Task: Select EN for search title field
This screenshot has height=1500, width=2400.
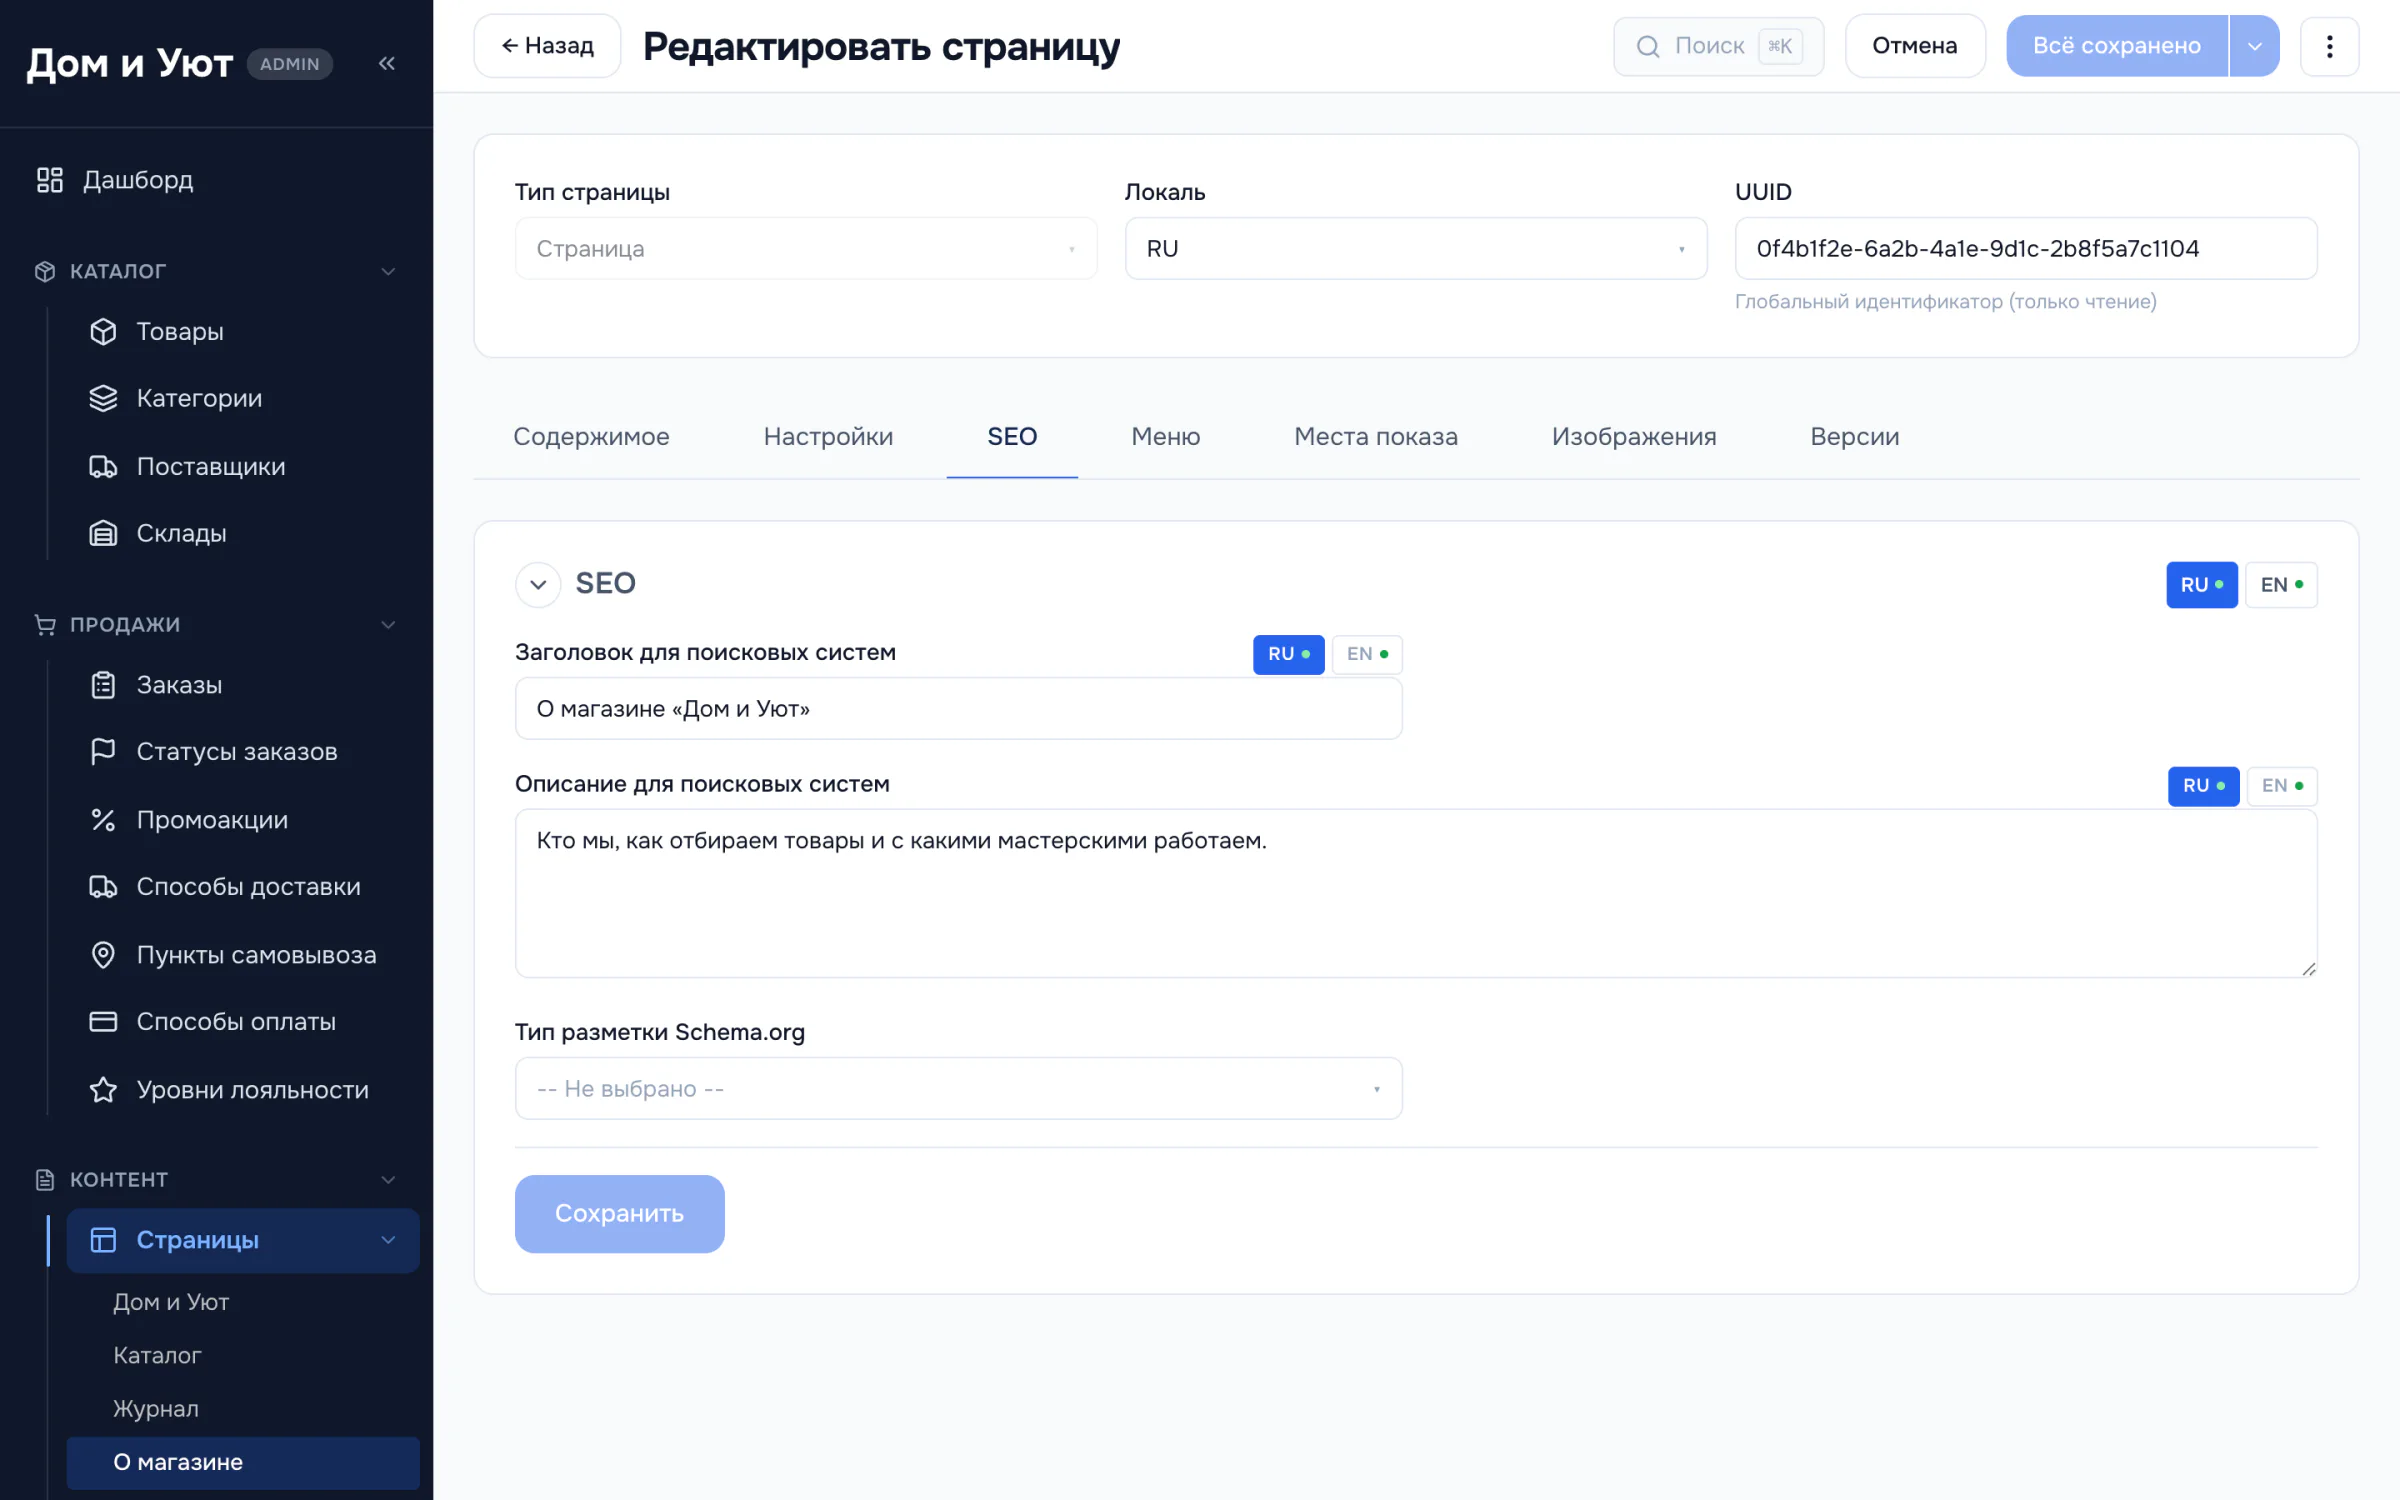Action: [x=1367, y=654]
